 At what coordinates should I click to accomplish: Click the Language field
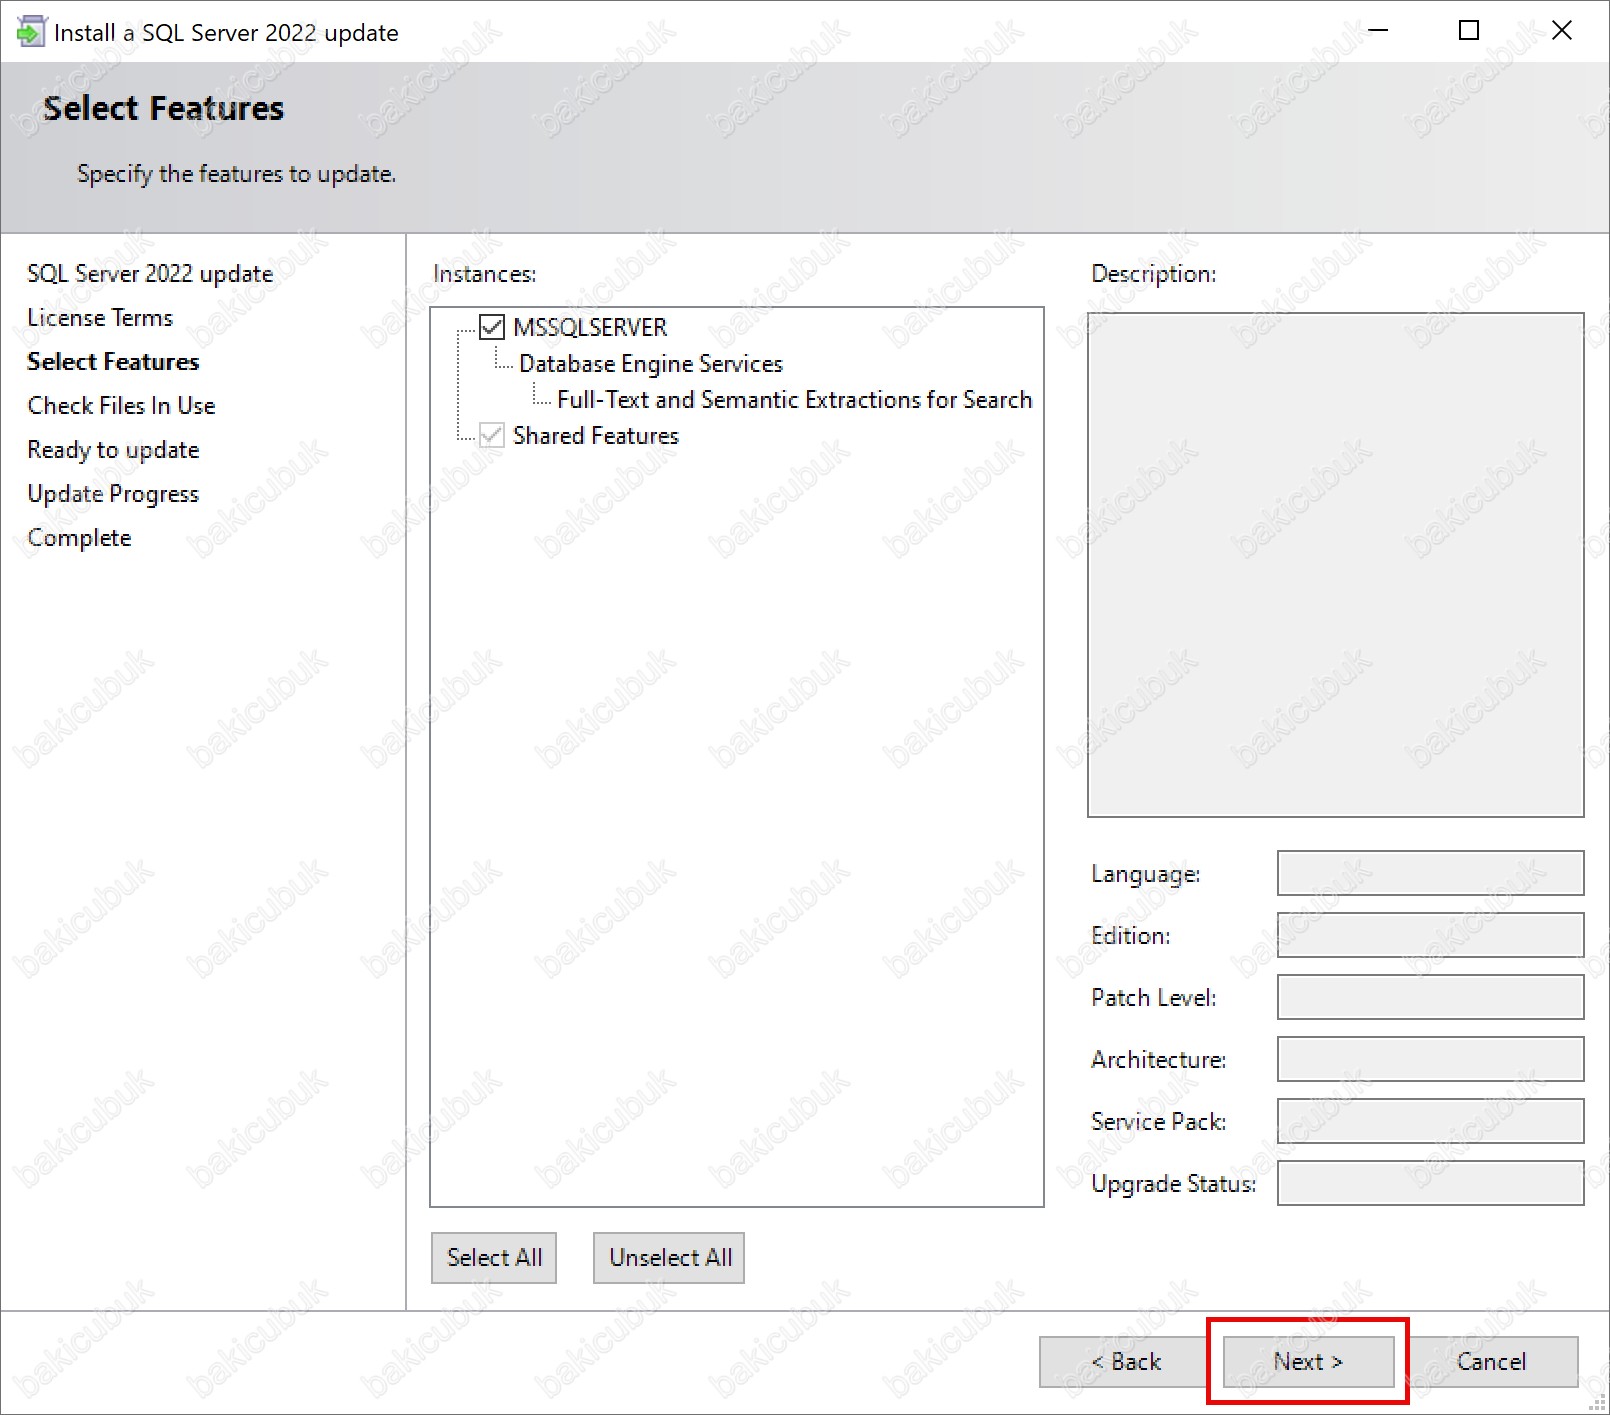click(x=1430, y=873)
